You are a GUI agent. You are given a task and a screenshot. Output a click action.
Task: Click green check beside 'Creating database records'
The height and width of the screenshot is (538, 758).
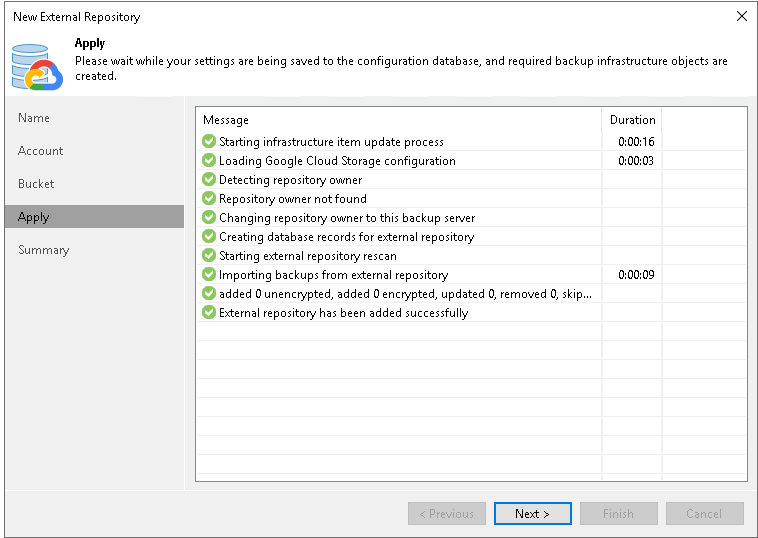(209, 237)
